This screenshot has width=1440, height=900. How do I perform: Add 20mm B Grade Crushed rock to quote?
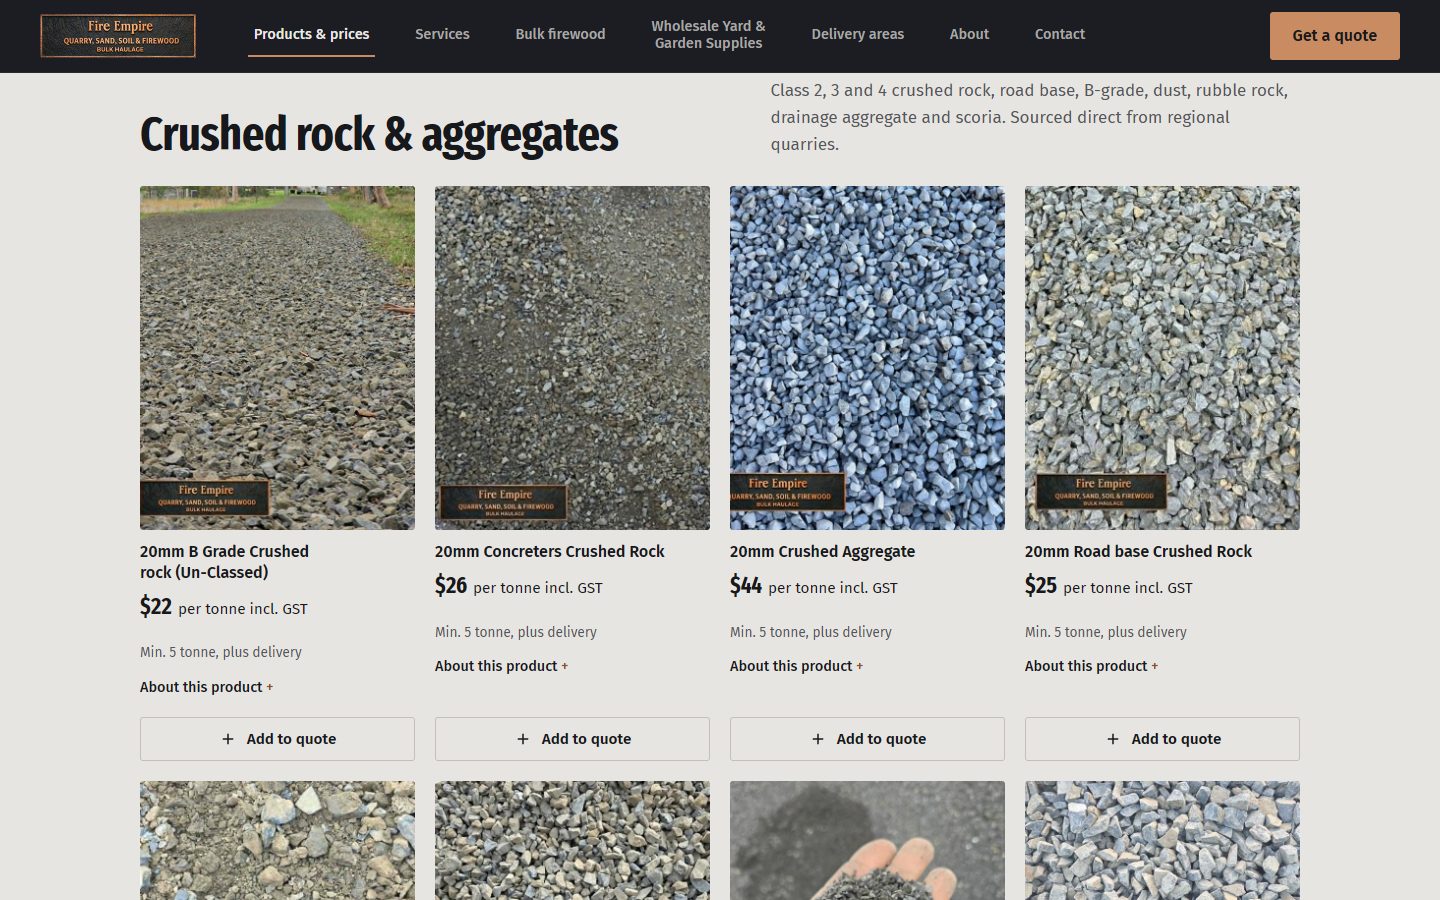[x=277, y=739]
